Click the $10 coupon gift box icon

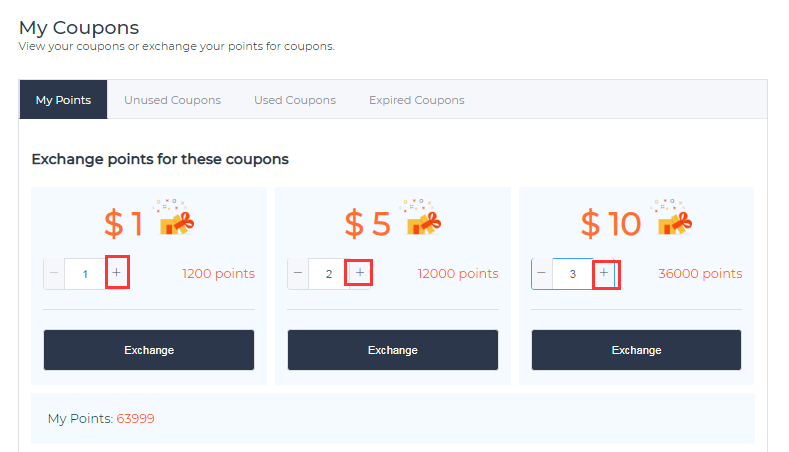(672, 217)
